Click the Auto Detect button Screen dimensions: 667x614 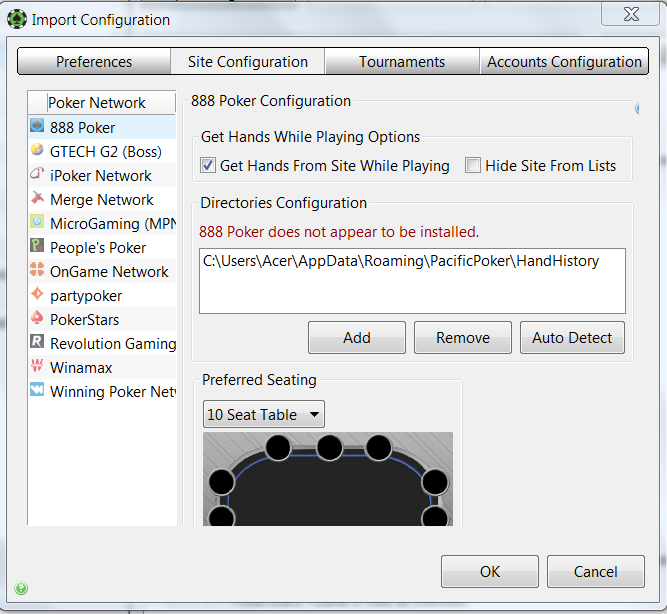click(572, 338)
